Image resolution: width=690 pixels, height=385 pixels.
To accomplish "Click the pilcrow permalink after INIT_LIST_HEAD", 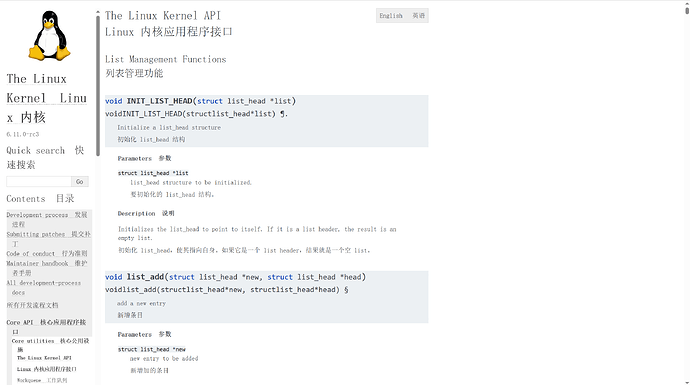I will [284, 114].
